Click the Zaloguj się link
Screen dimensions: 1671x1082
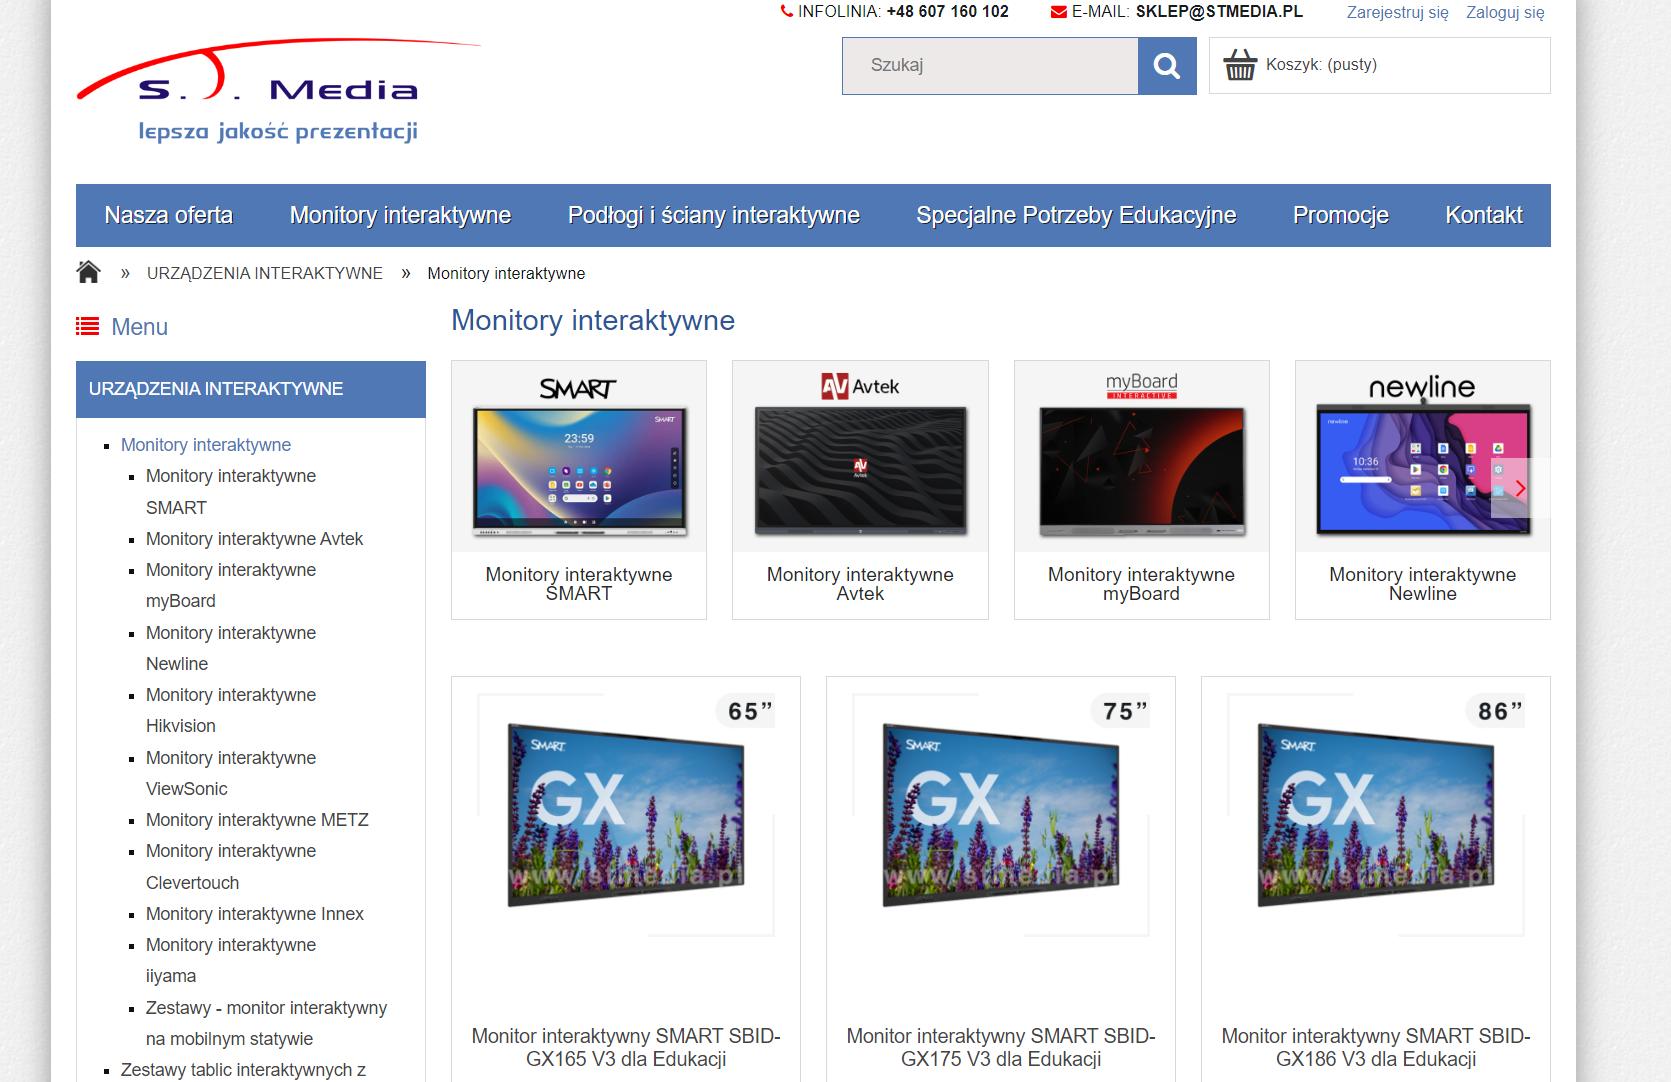click(1504, 12)
